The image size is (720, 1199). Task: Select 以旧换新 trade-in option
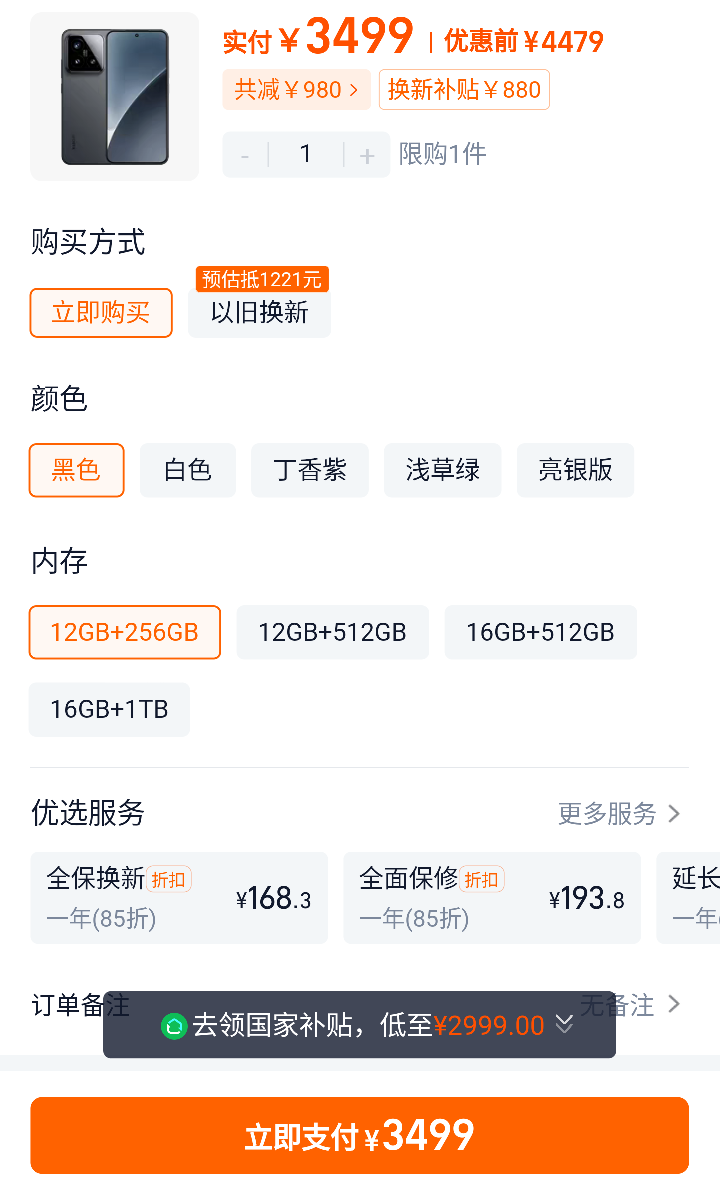(x=259, y=313)
